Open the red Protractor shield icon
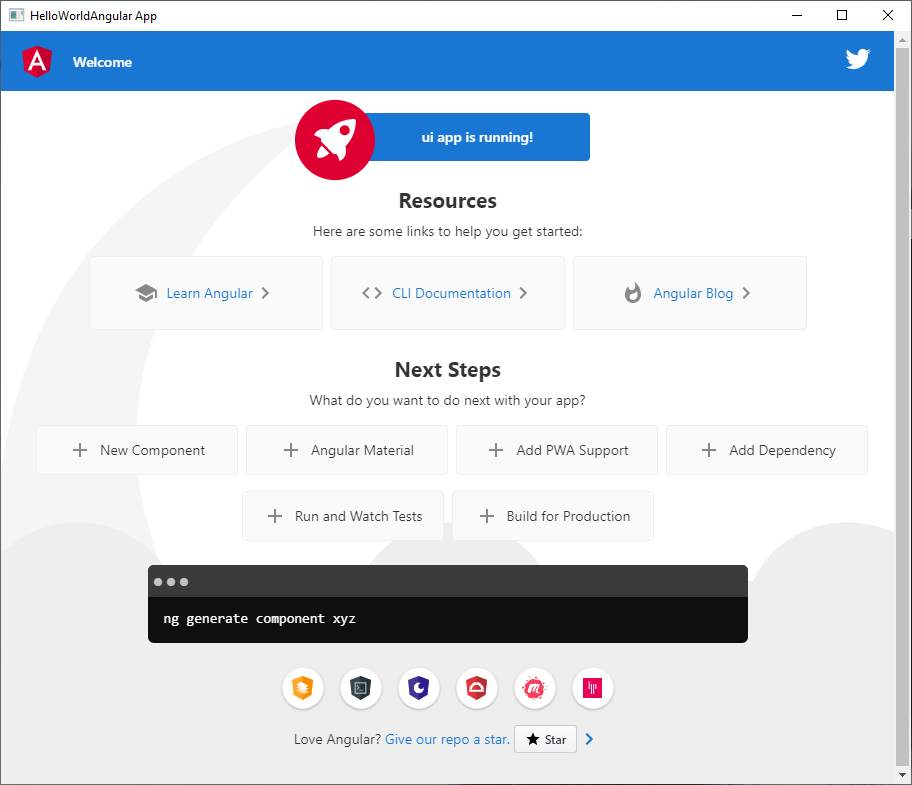912x785 pixels. [x=476, y=688]
